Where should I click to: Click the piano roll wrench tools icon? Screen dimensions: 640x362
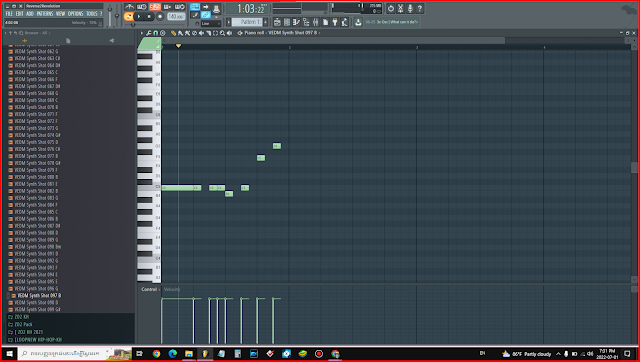149,33
